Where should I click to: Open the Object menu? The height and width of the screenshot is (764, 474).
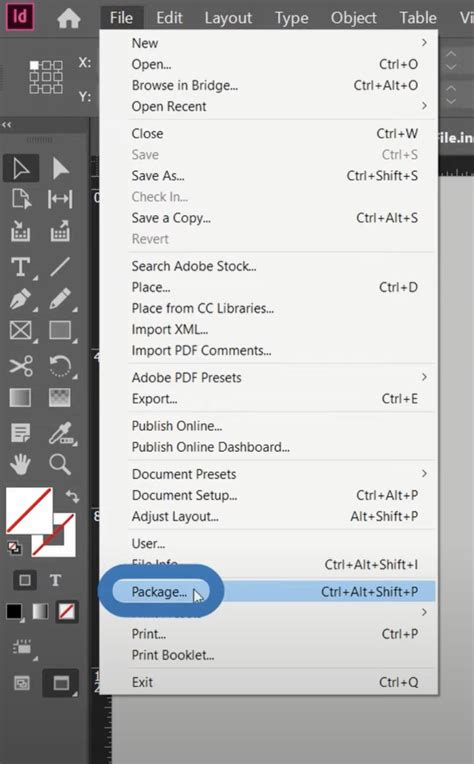point(353,18)
